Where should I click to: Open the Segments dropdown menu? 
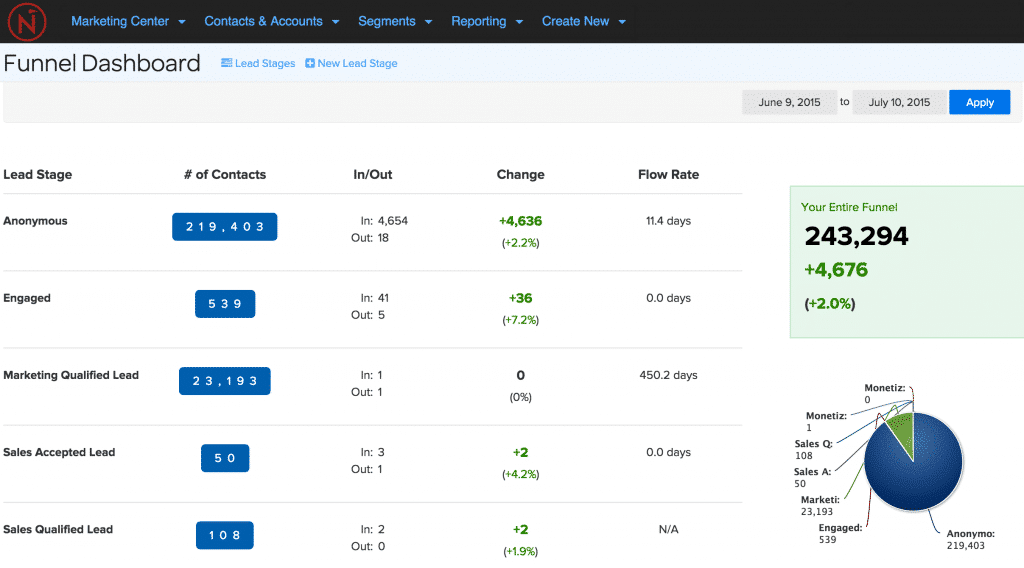point(394,21)
